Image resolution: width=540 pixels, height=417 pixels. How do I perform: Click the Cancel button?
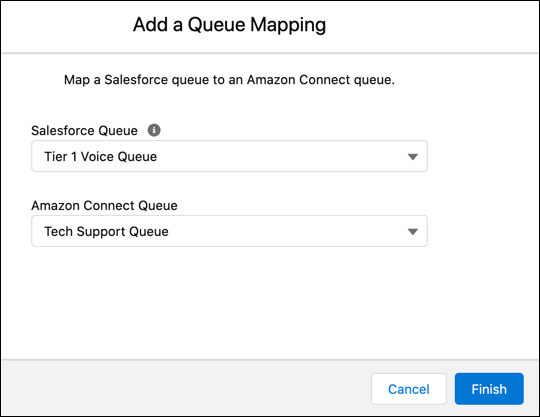[409, 389]
